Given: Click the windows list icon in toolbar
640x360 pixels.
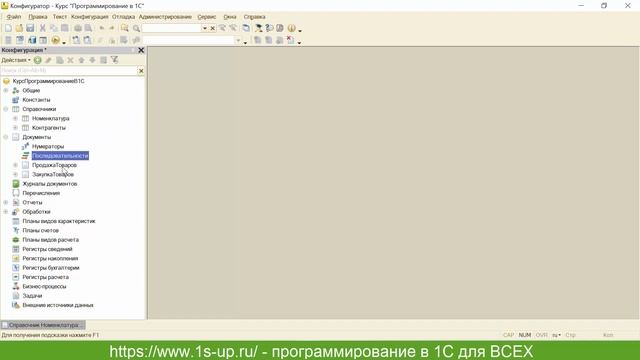Looking at the screenshot, I should 246,28.
